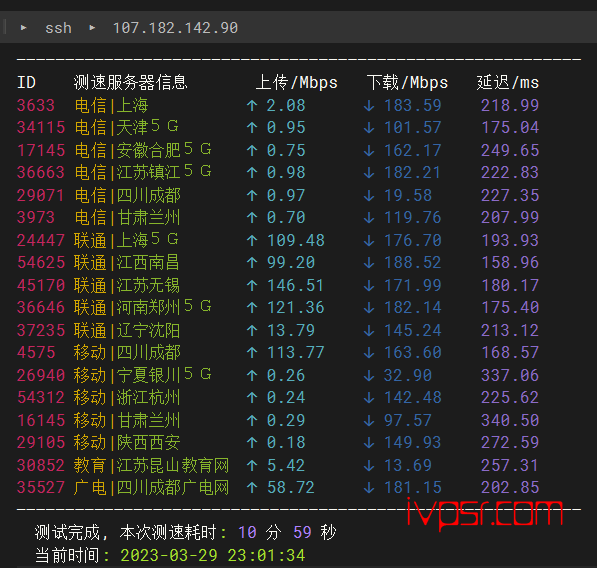Select 电信|天津5G server entry
Screen dimensions: 597x568
coord(126,127)
